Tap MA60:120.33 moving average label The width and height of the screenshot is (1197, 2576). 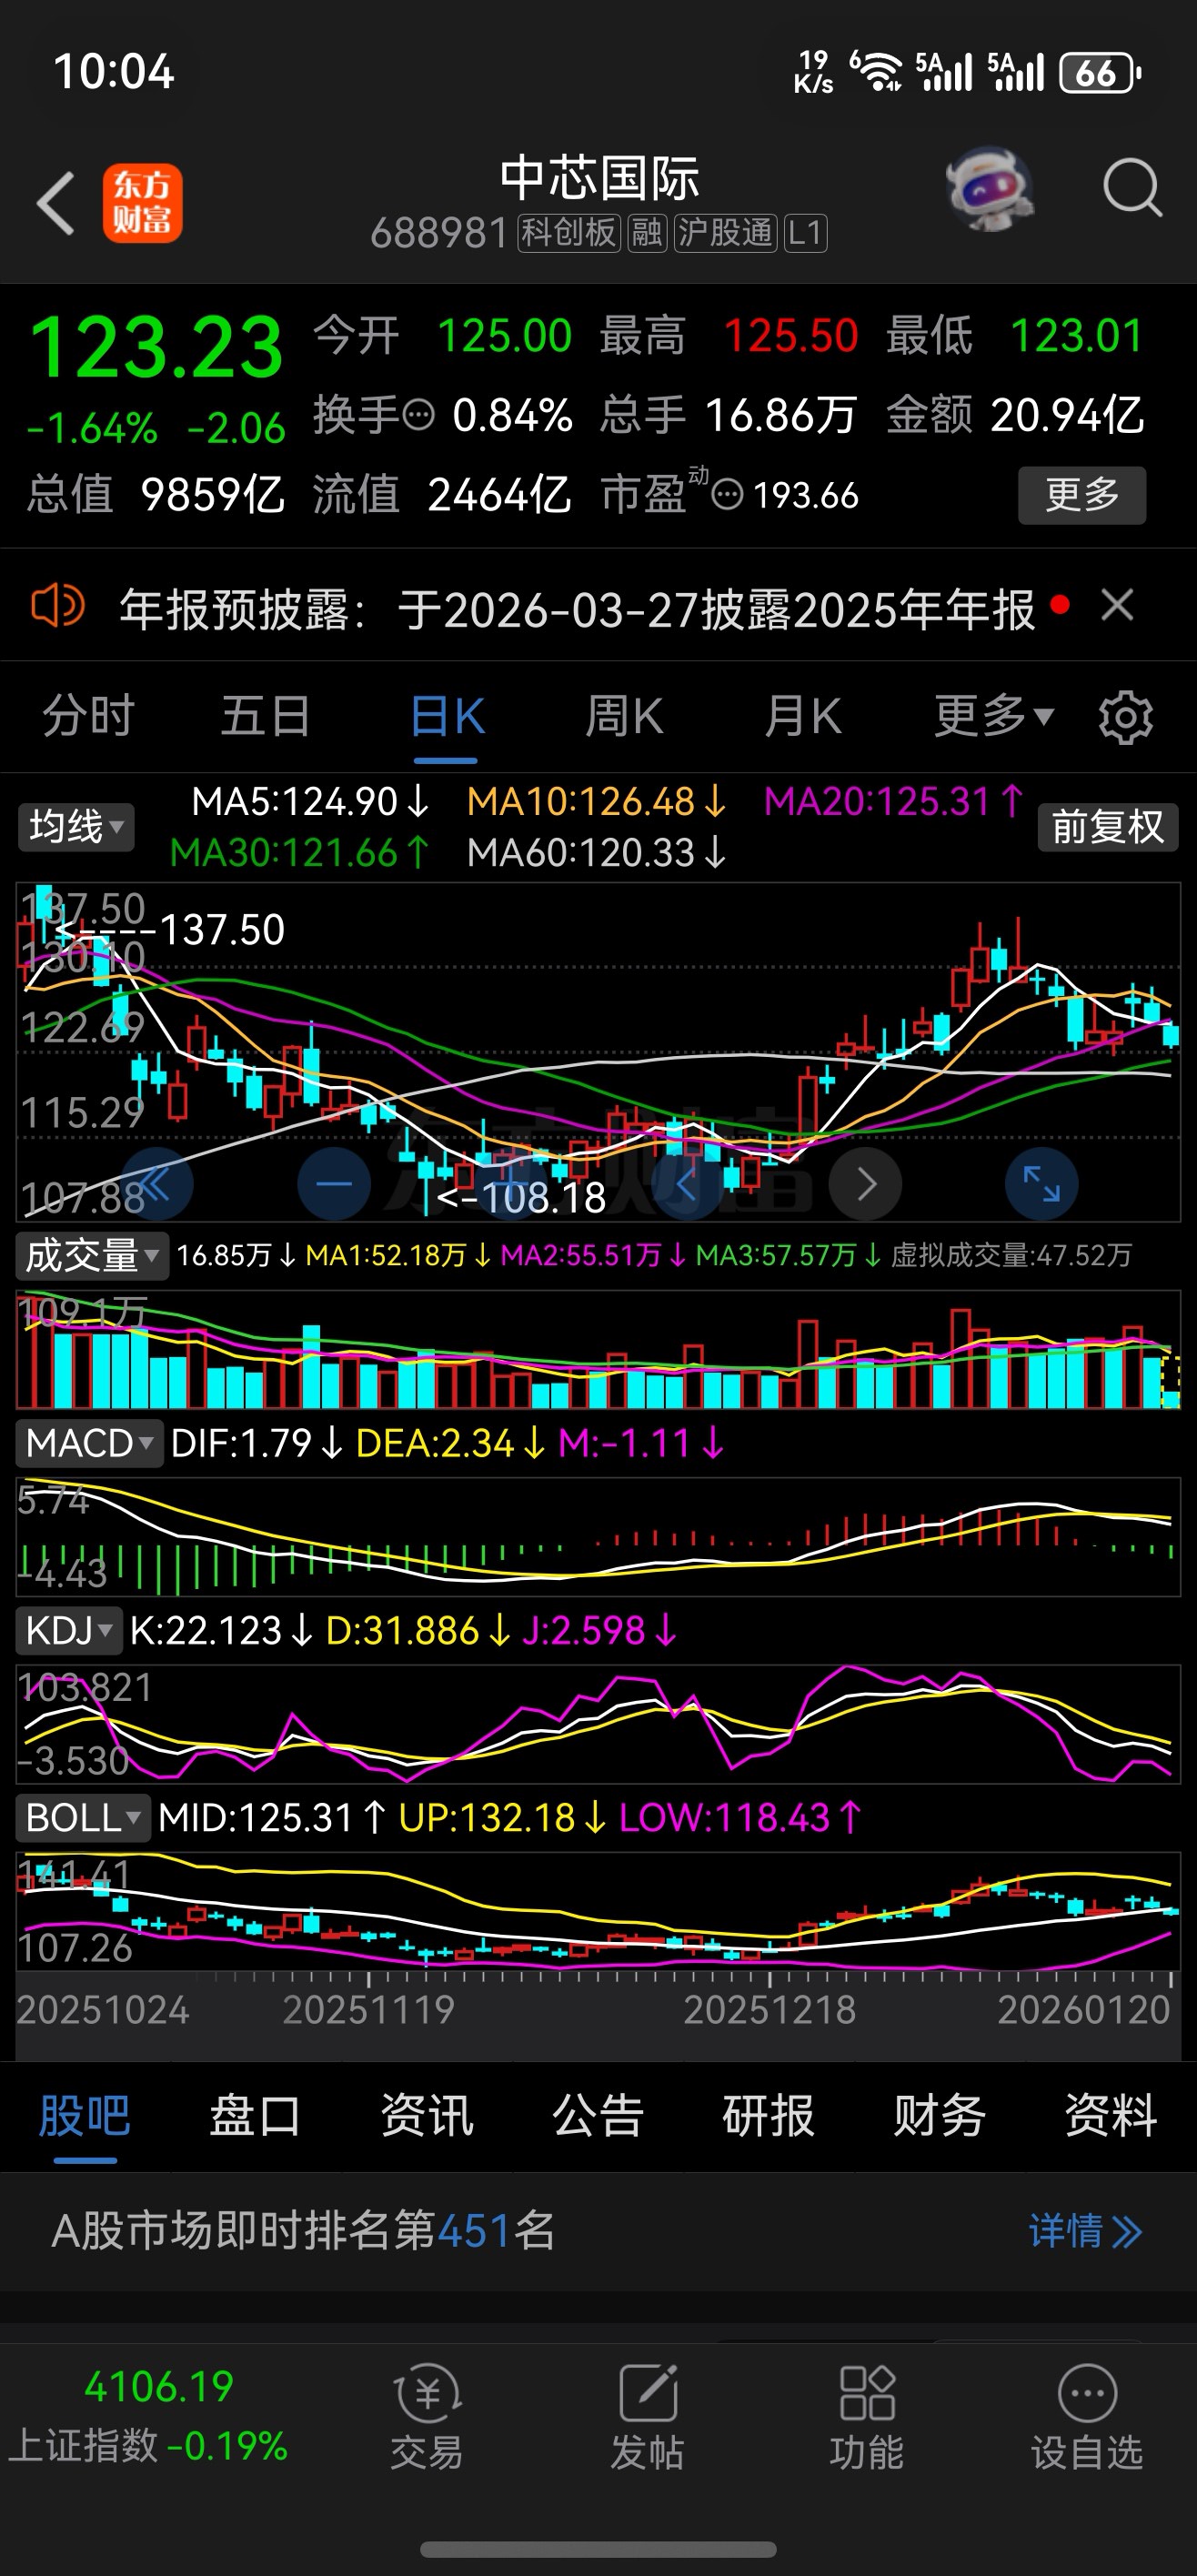[x=597, y=853]
